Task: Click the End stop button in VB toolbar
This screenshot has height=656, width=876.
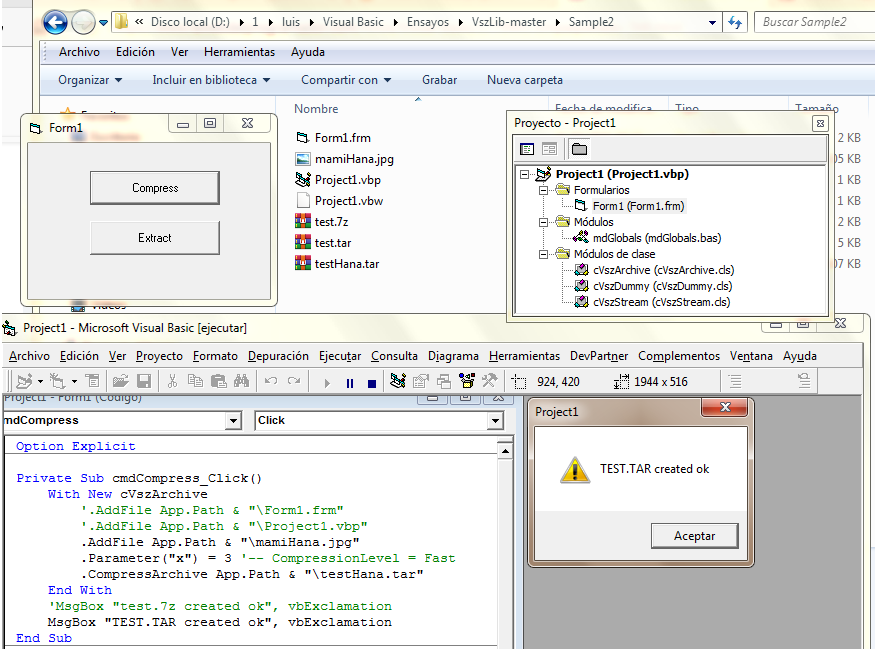Action: click(372, 383)
